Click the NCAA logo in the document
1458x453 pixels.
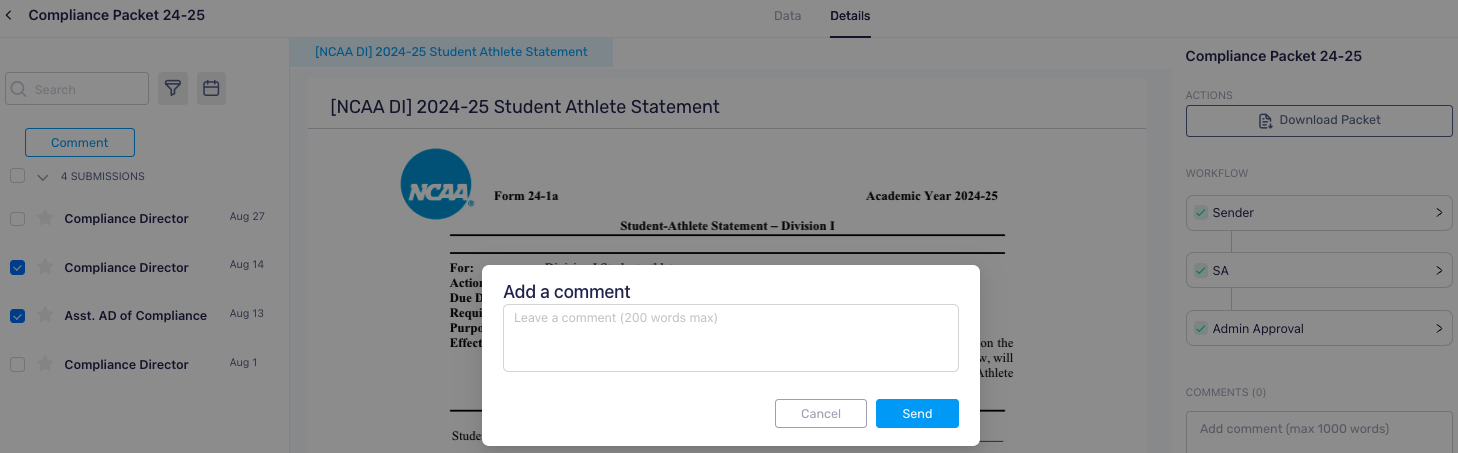437,184
